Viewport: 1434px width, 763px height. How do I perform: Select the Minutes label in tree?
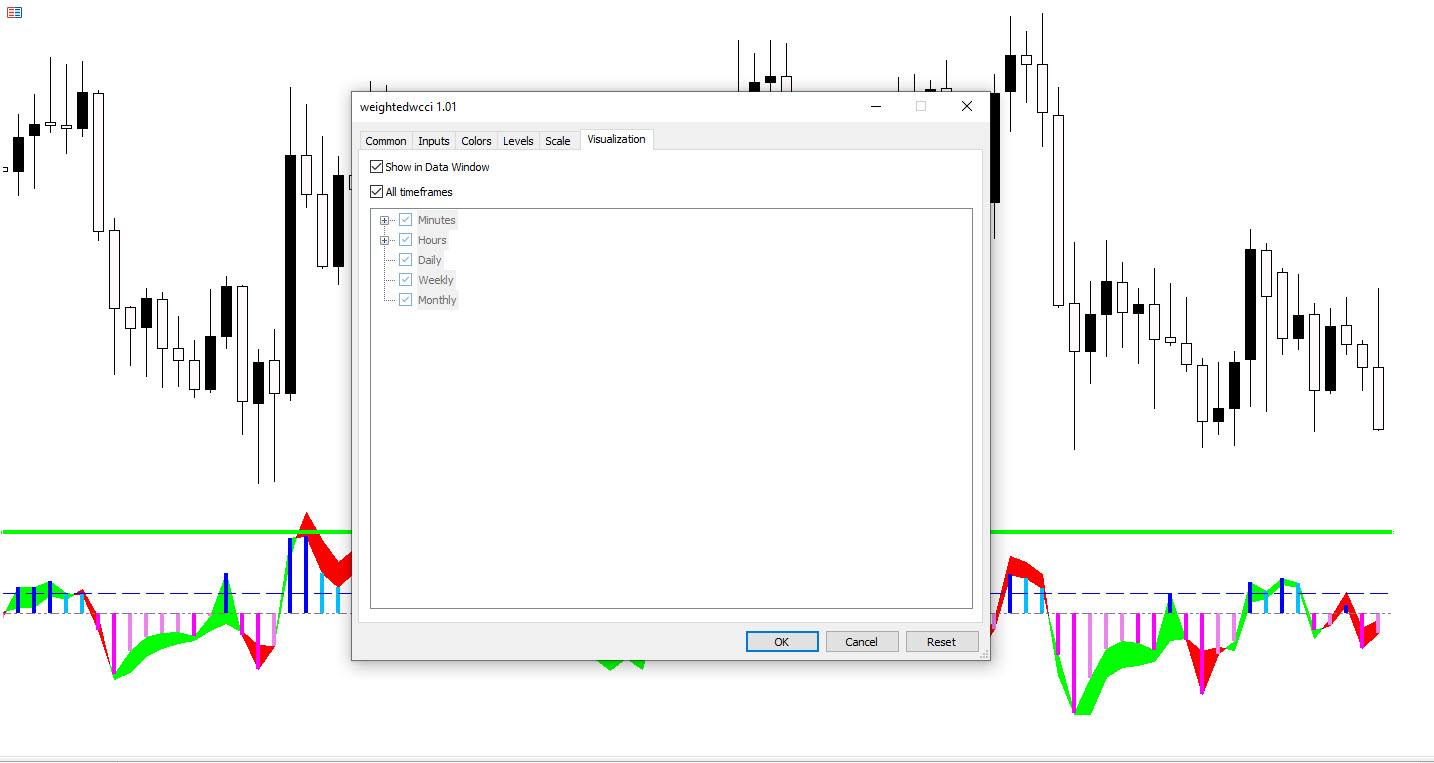[x=436, y=220]
